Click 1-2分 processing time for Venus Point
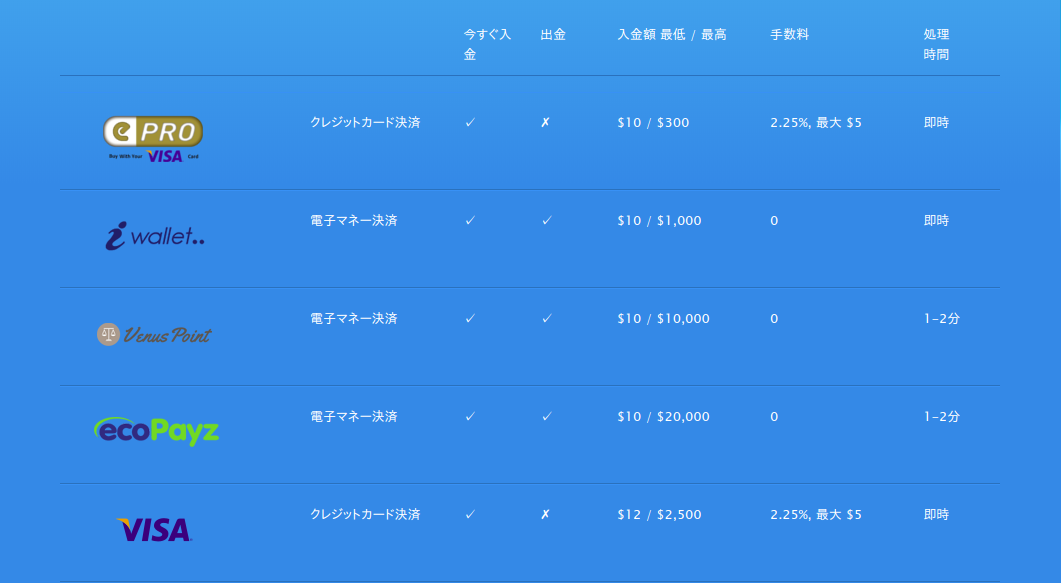The width and height of the screenshot is (1061, 583). click(942, 319)
